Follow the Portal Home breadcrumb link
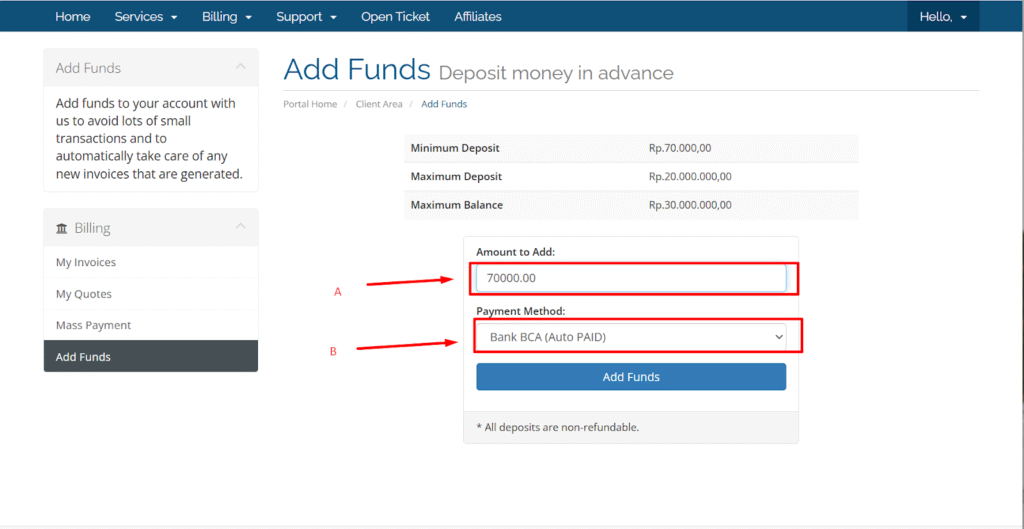This screenshot has width=1024, height=529. (x=310, y=104)
